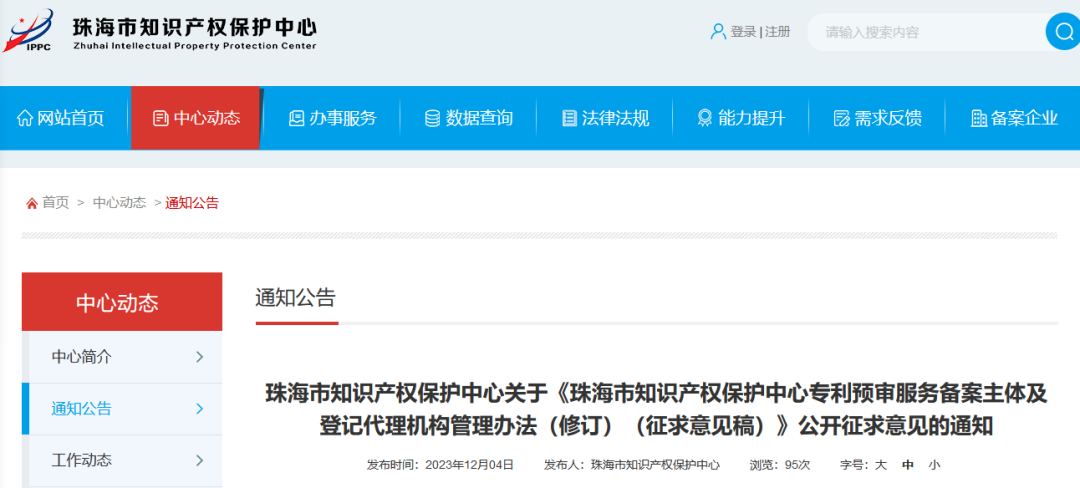Open 备案企业 in the nav bar
The image size is (1080, 488).
click(1014, 118)
